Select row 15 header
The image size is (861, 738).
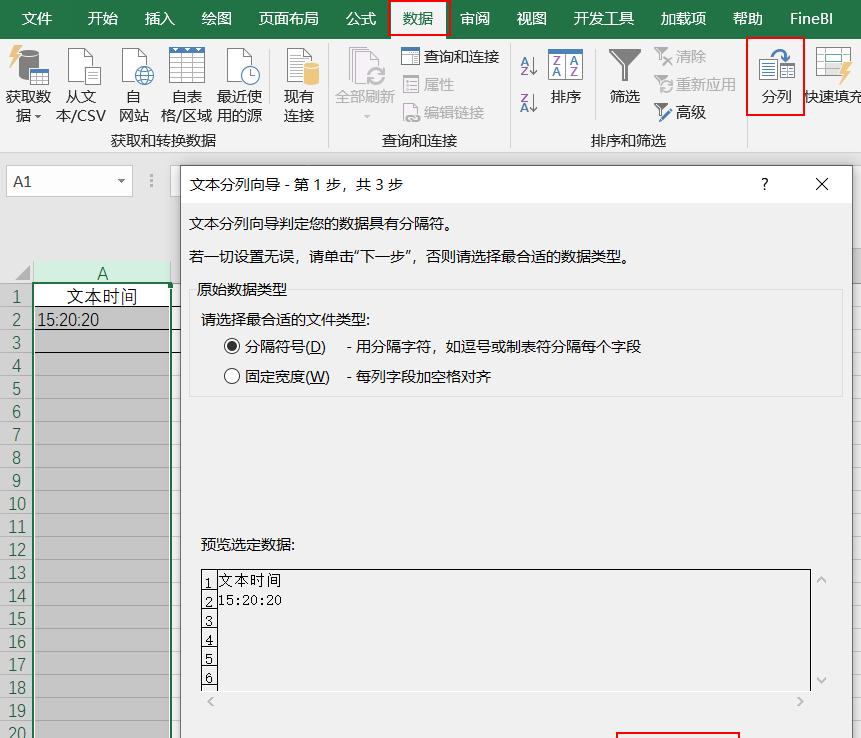pyautogui.click(x=16, y=619)
